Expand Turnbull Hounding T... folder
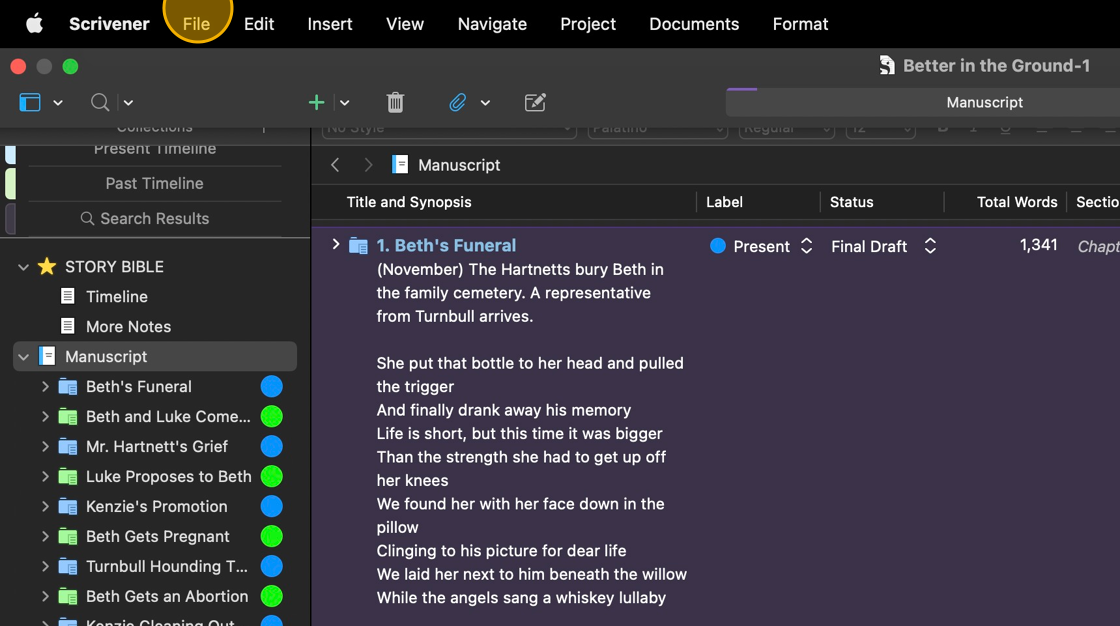This screenshot has height=626, width=1120. 45,567
